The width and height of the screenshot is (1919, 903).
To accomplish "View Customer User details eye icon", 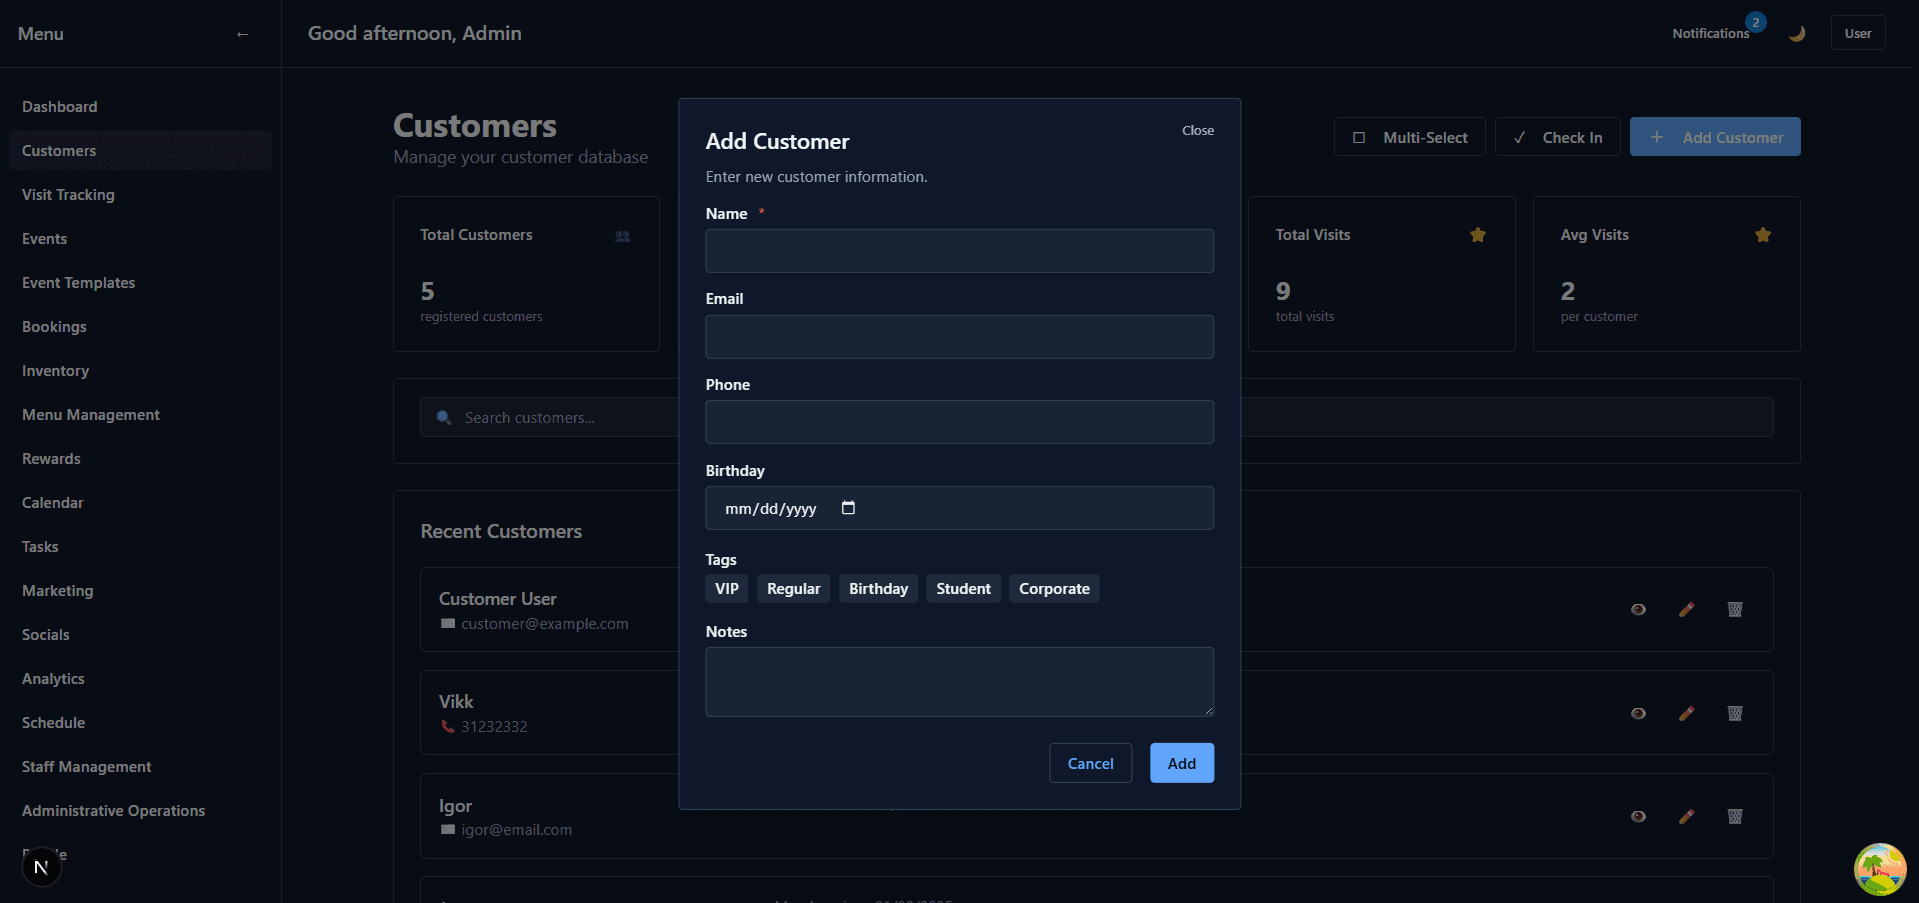I will [1638, 610].
